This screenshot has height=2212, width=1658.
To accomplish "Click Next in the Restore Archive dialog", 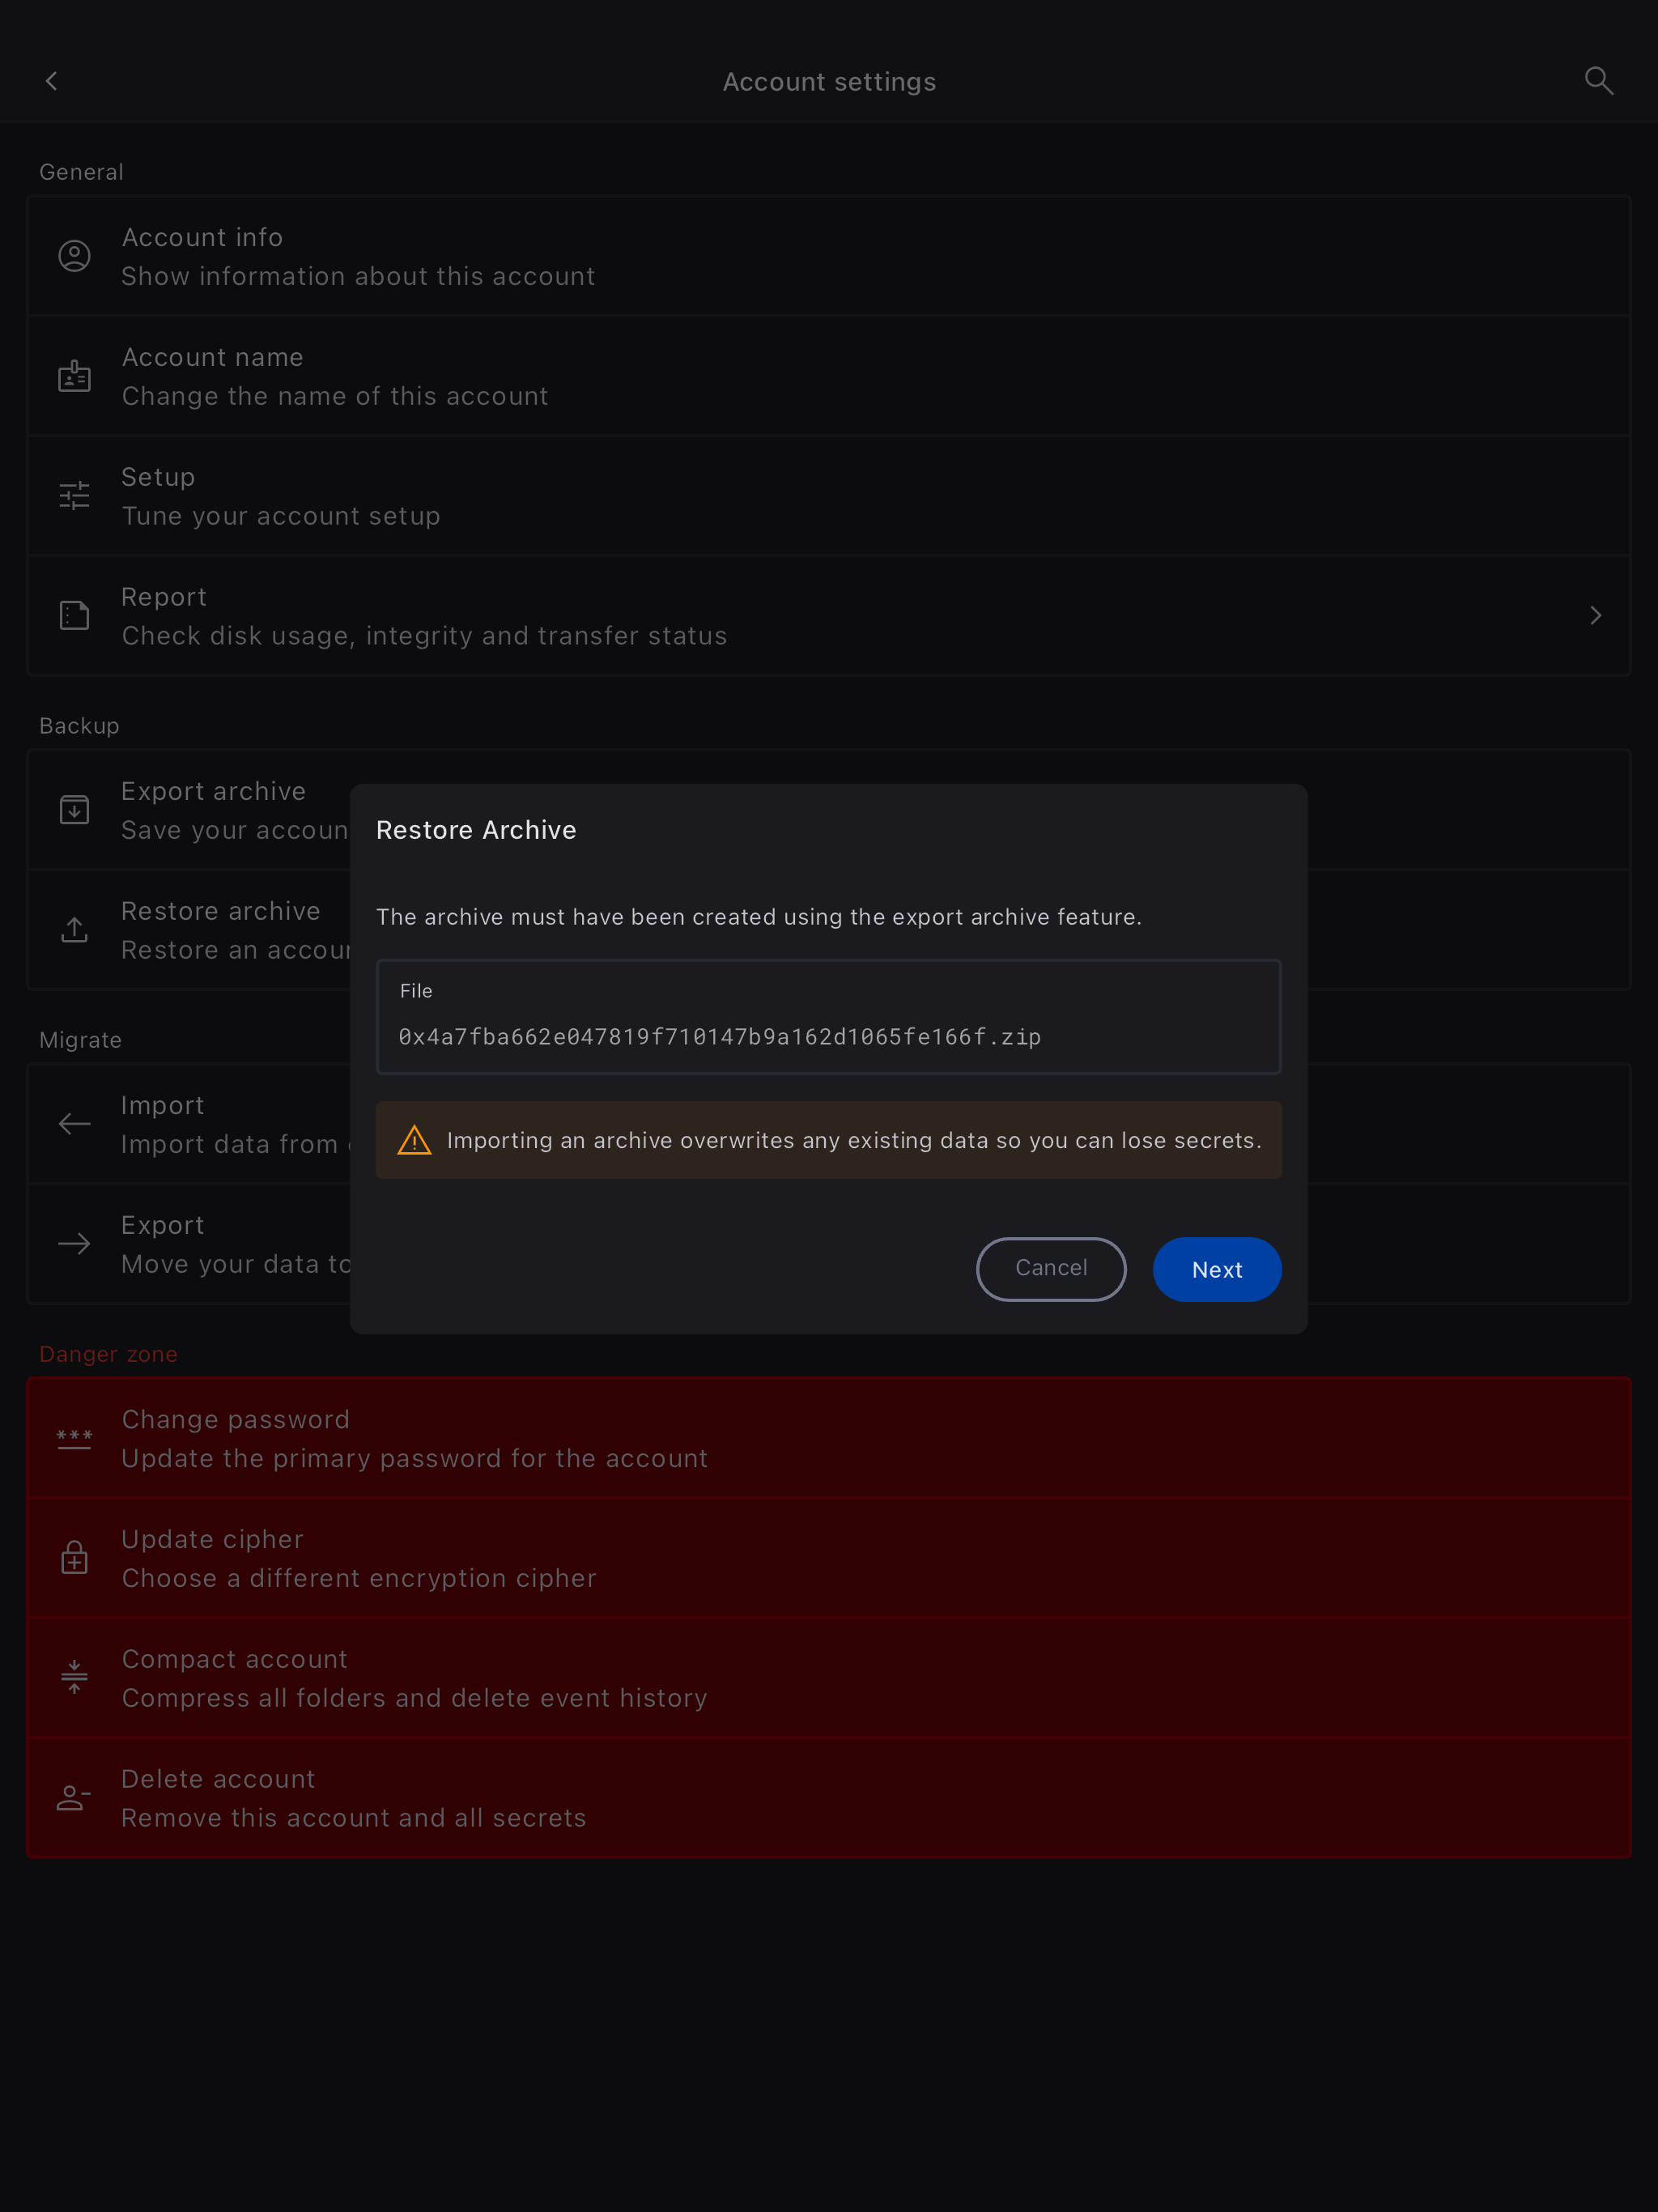I will tap(1216, 1269).
